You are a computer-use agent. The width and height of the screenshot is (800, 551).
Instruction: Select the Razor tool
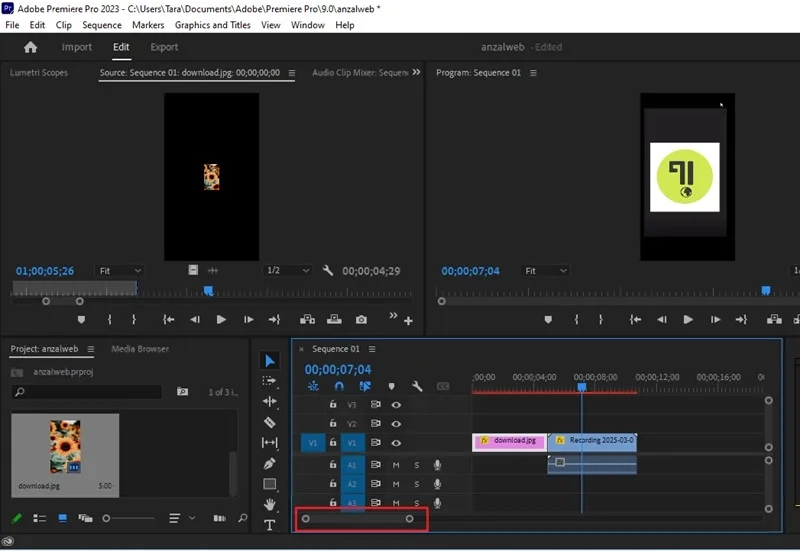(269, 422)
